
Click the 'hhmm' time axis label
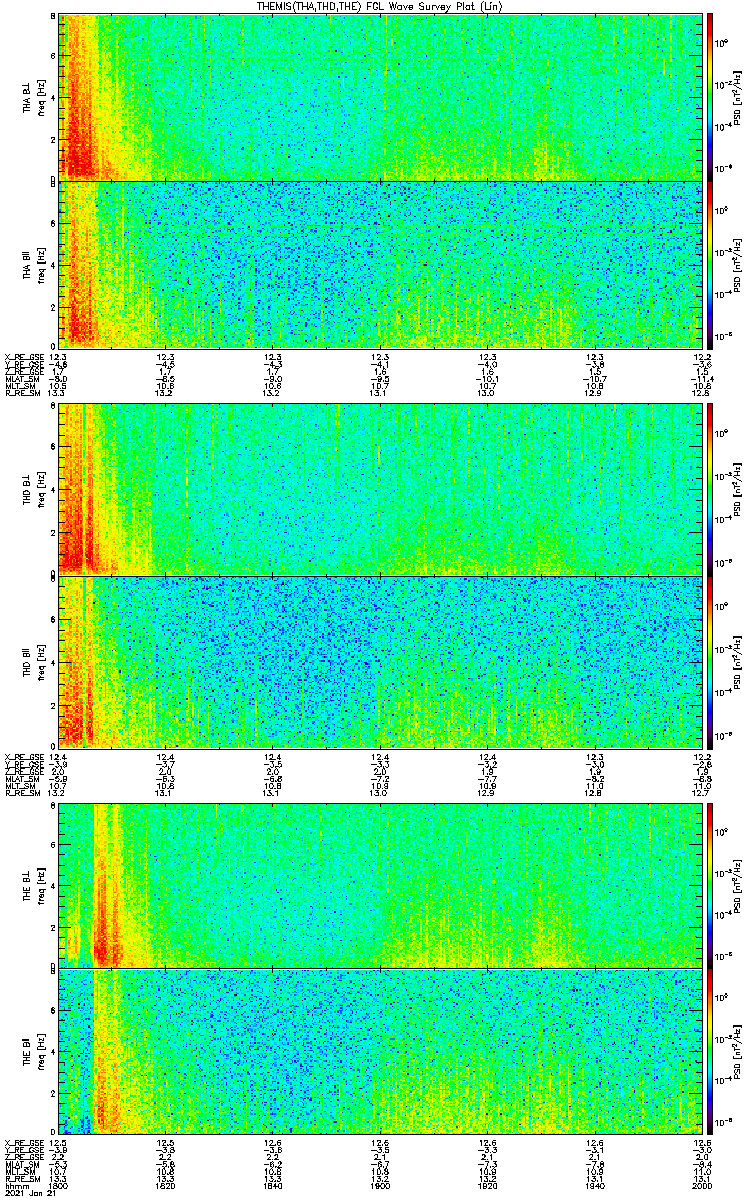pyautogui.click(x=16, y=1187)
